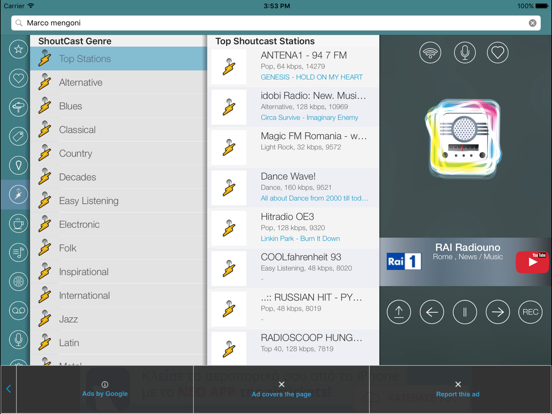Select Classical genre
Screen dimensions: 552x414
pos(118,129)
